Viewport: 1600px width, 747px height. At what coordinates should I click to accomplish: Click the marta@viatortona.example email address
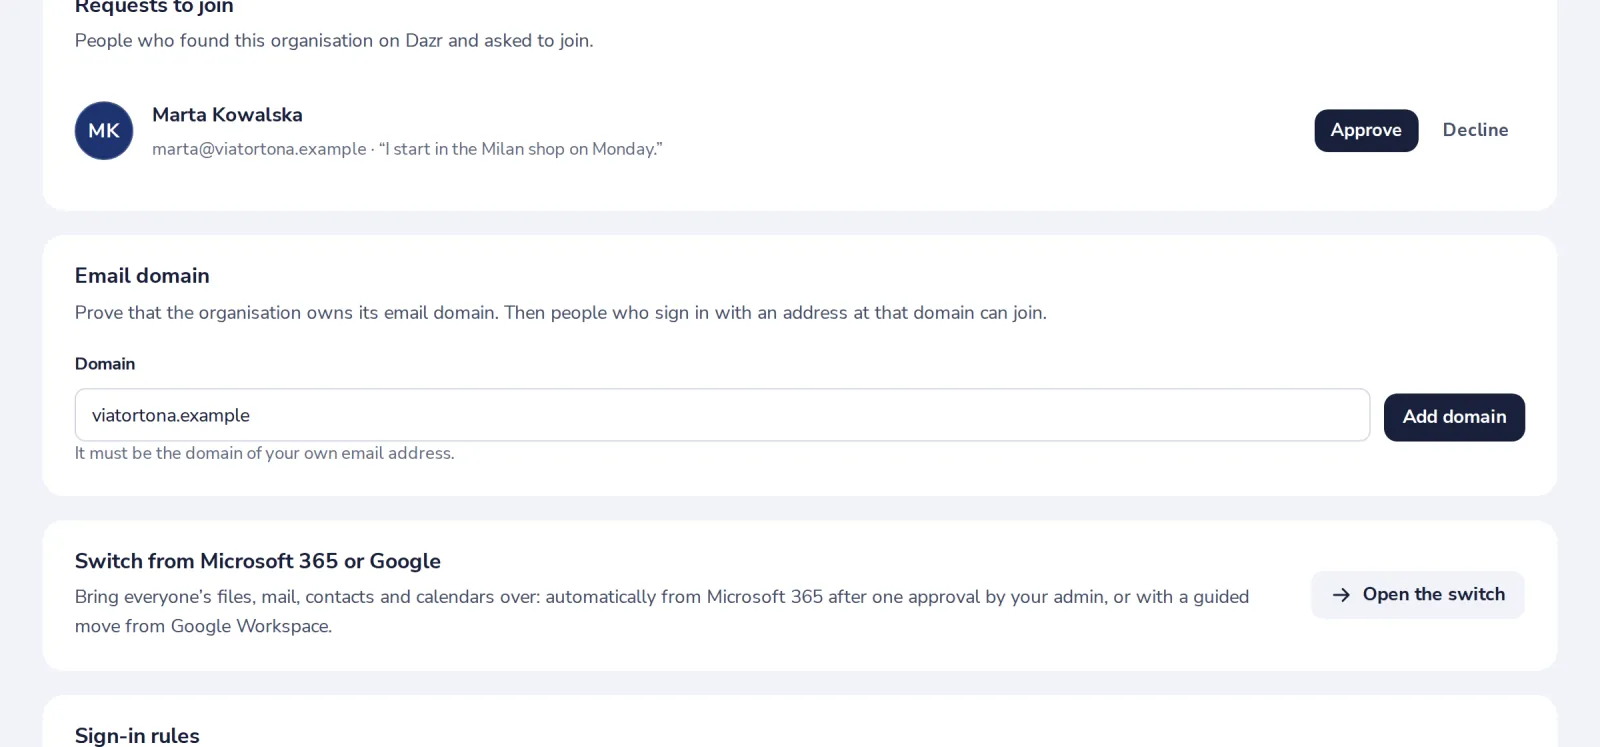(x=259, y=149)
